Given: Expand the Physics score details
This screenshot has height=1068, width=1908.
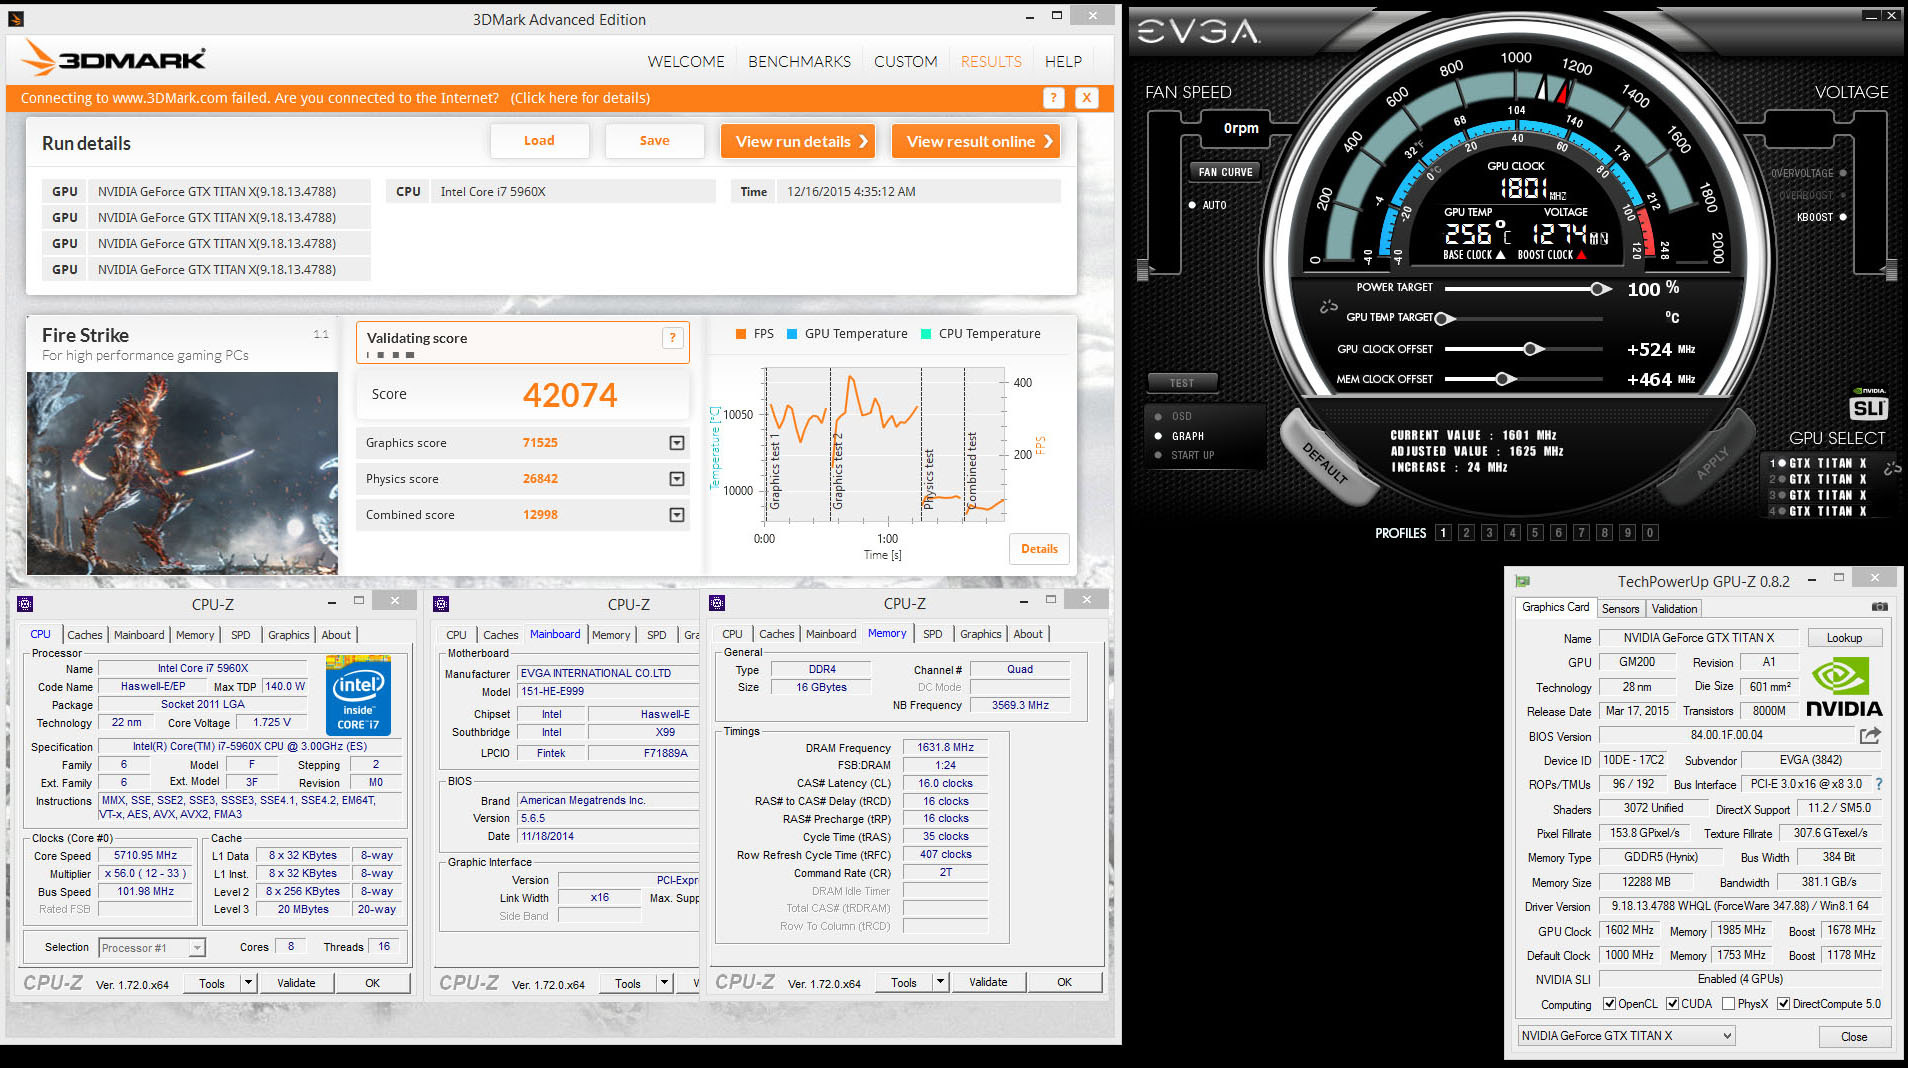Looking at the screenshot, I should point(677,479).
